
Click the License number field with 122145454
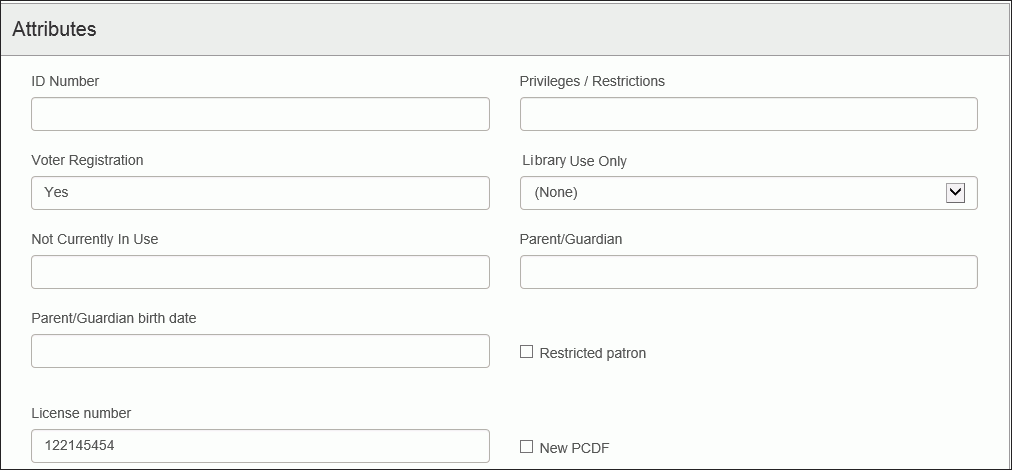click(260, 446)
